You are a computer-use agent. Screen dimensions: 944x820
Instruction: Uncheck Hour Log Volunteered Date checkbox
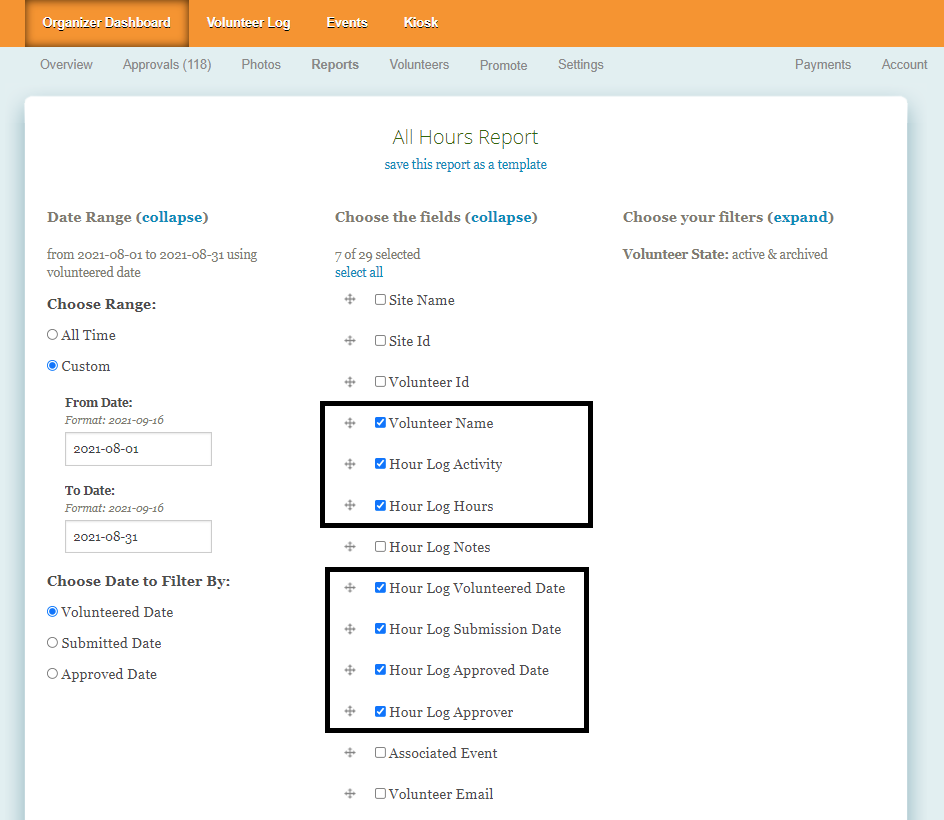pyautogui.click(x=380, y=587)
